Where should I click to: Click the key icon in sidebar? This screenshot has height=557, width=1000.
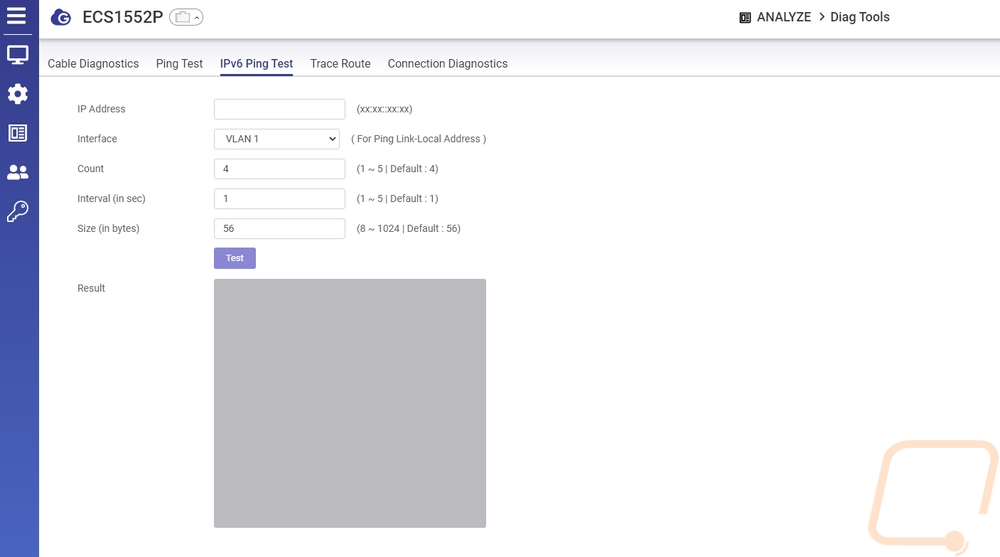click(17, 211)
